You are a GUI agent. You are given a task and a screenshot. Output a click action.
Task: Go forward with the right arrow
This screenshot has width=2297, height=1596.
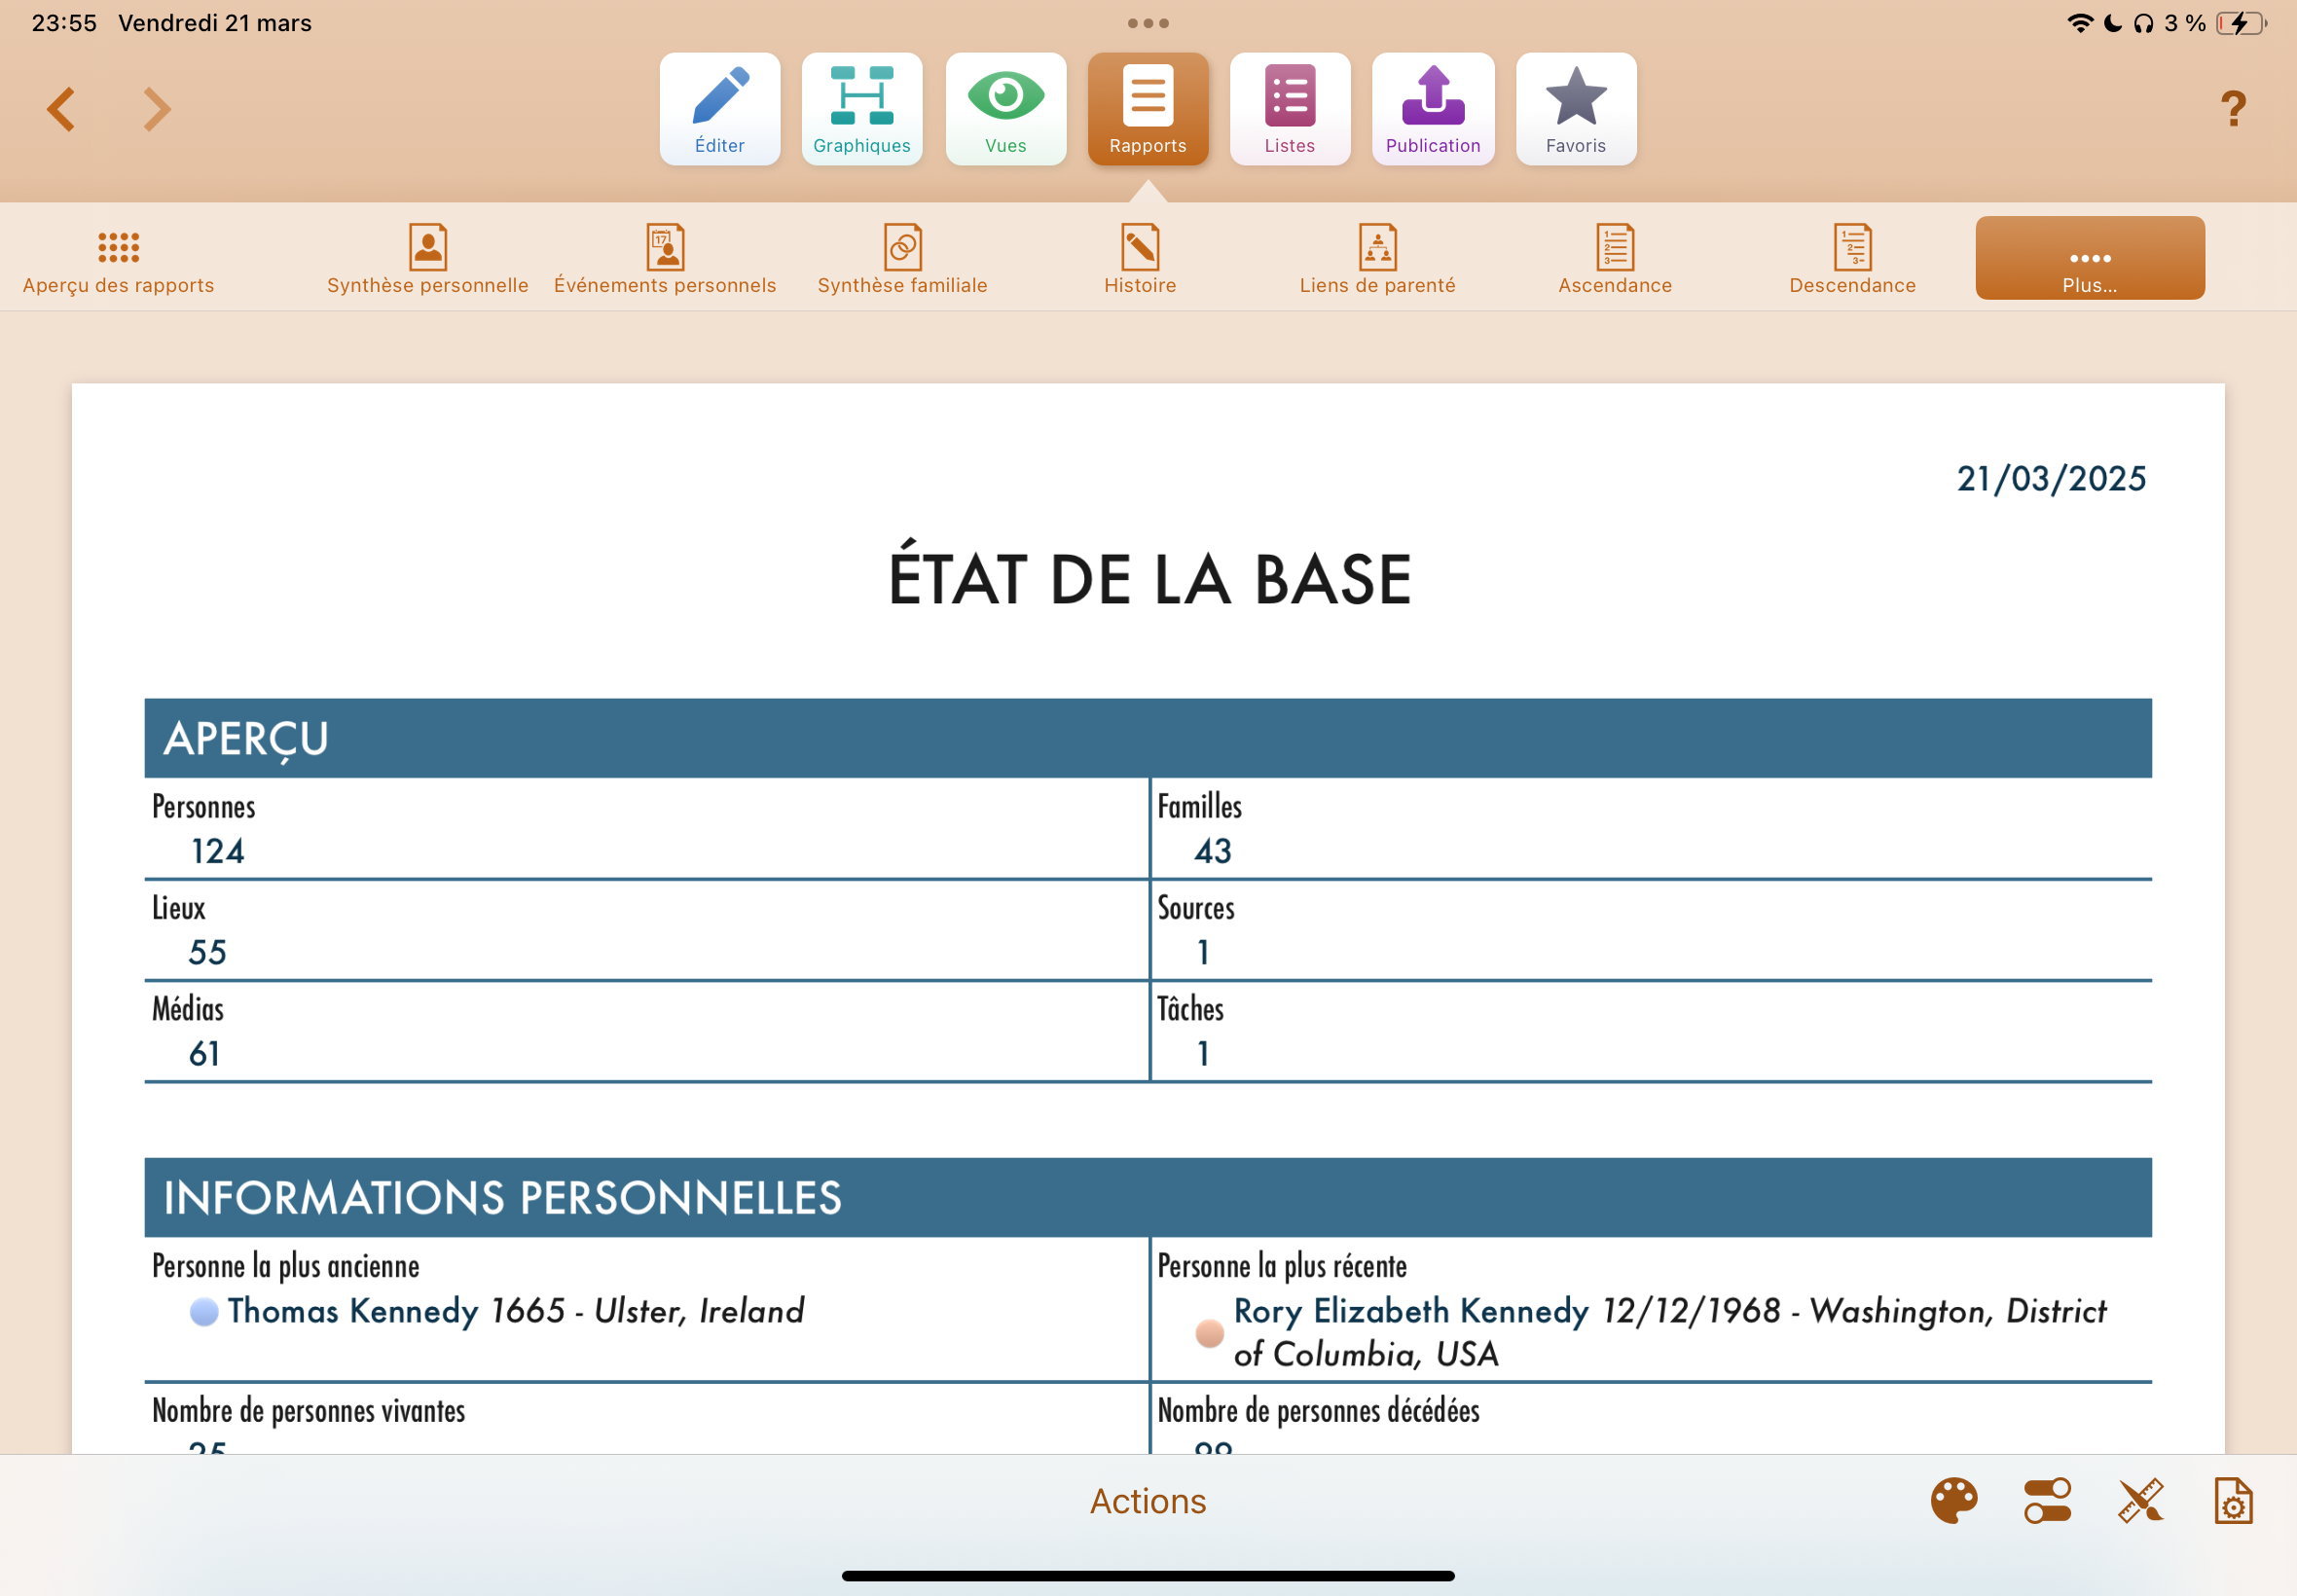[x=157, y=109]
